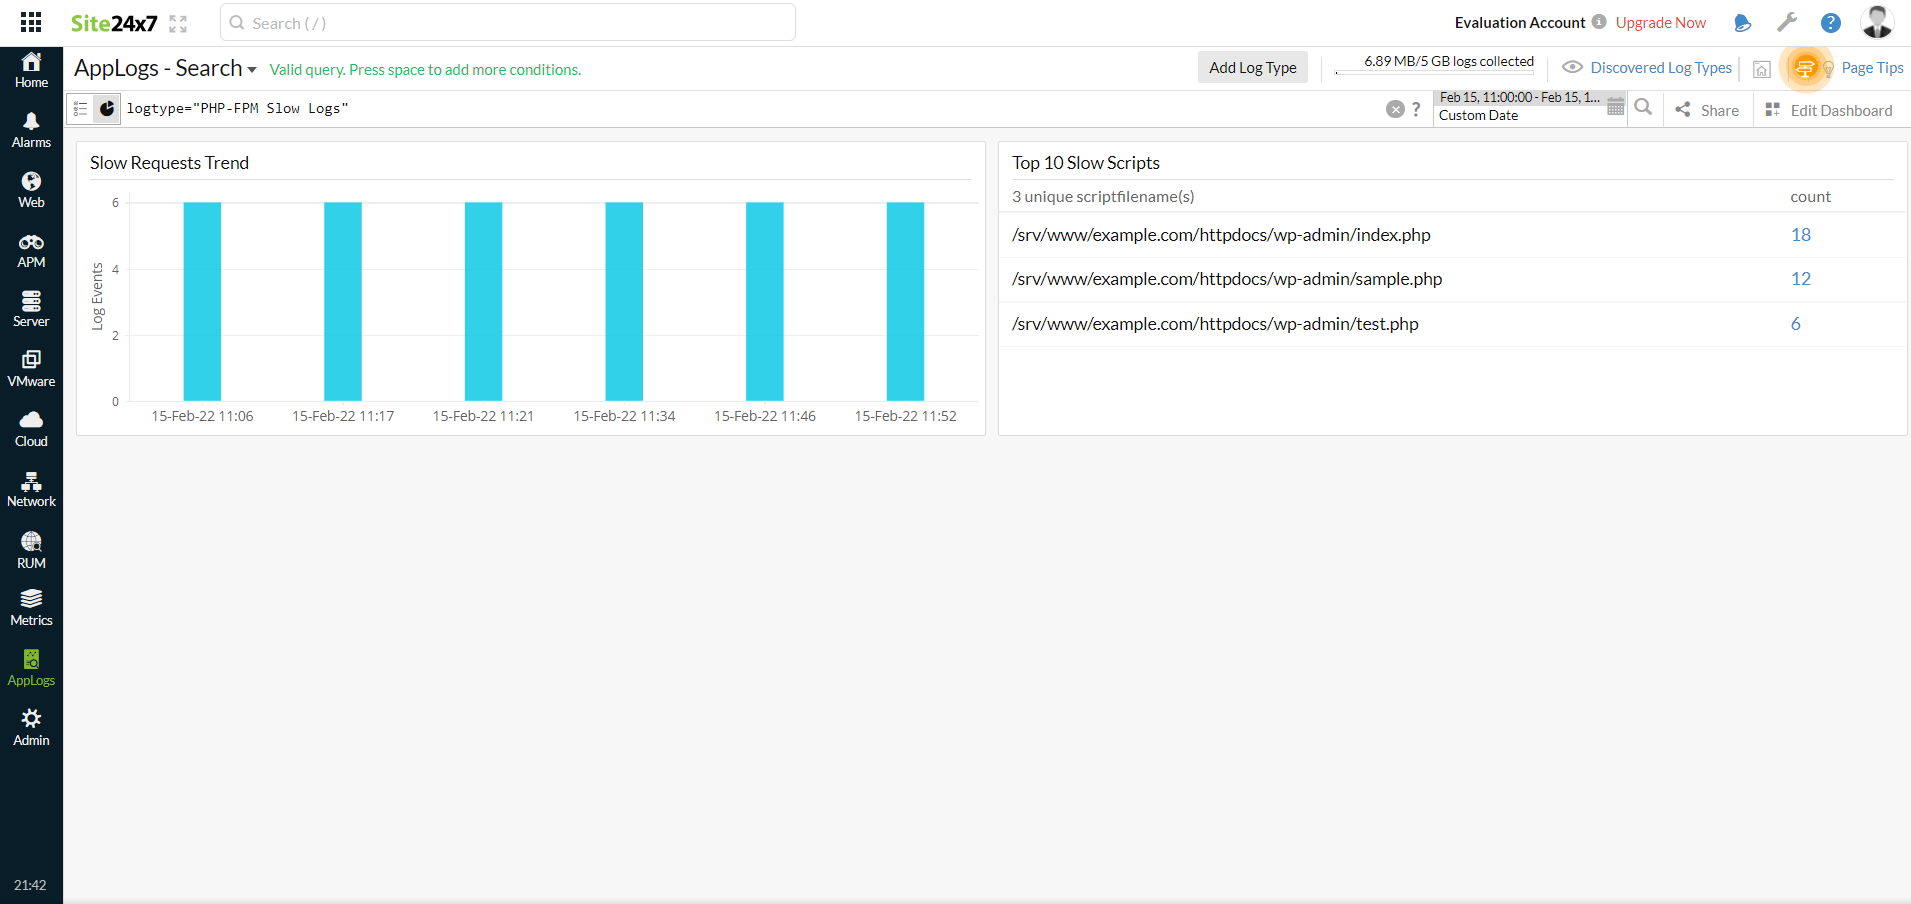Open the count link showing 18
This screenshot has height=904, width=1911.
point(1800,234)
